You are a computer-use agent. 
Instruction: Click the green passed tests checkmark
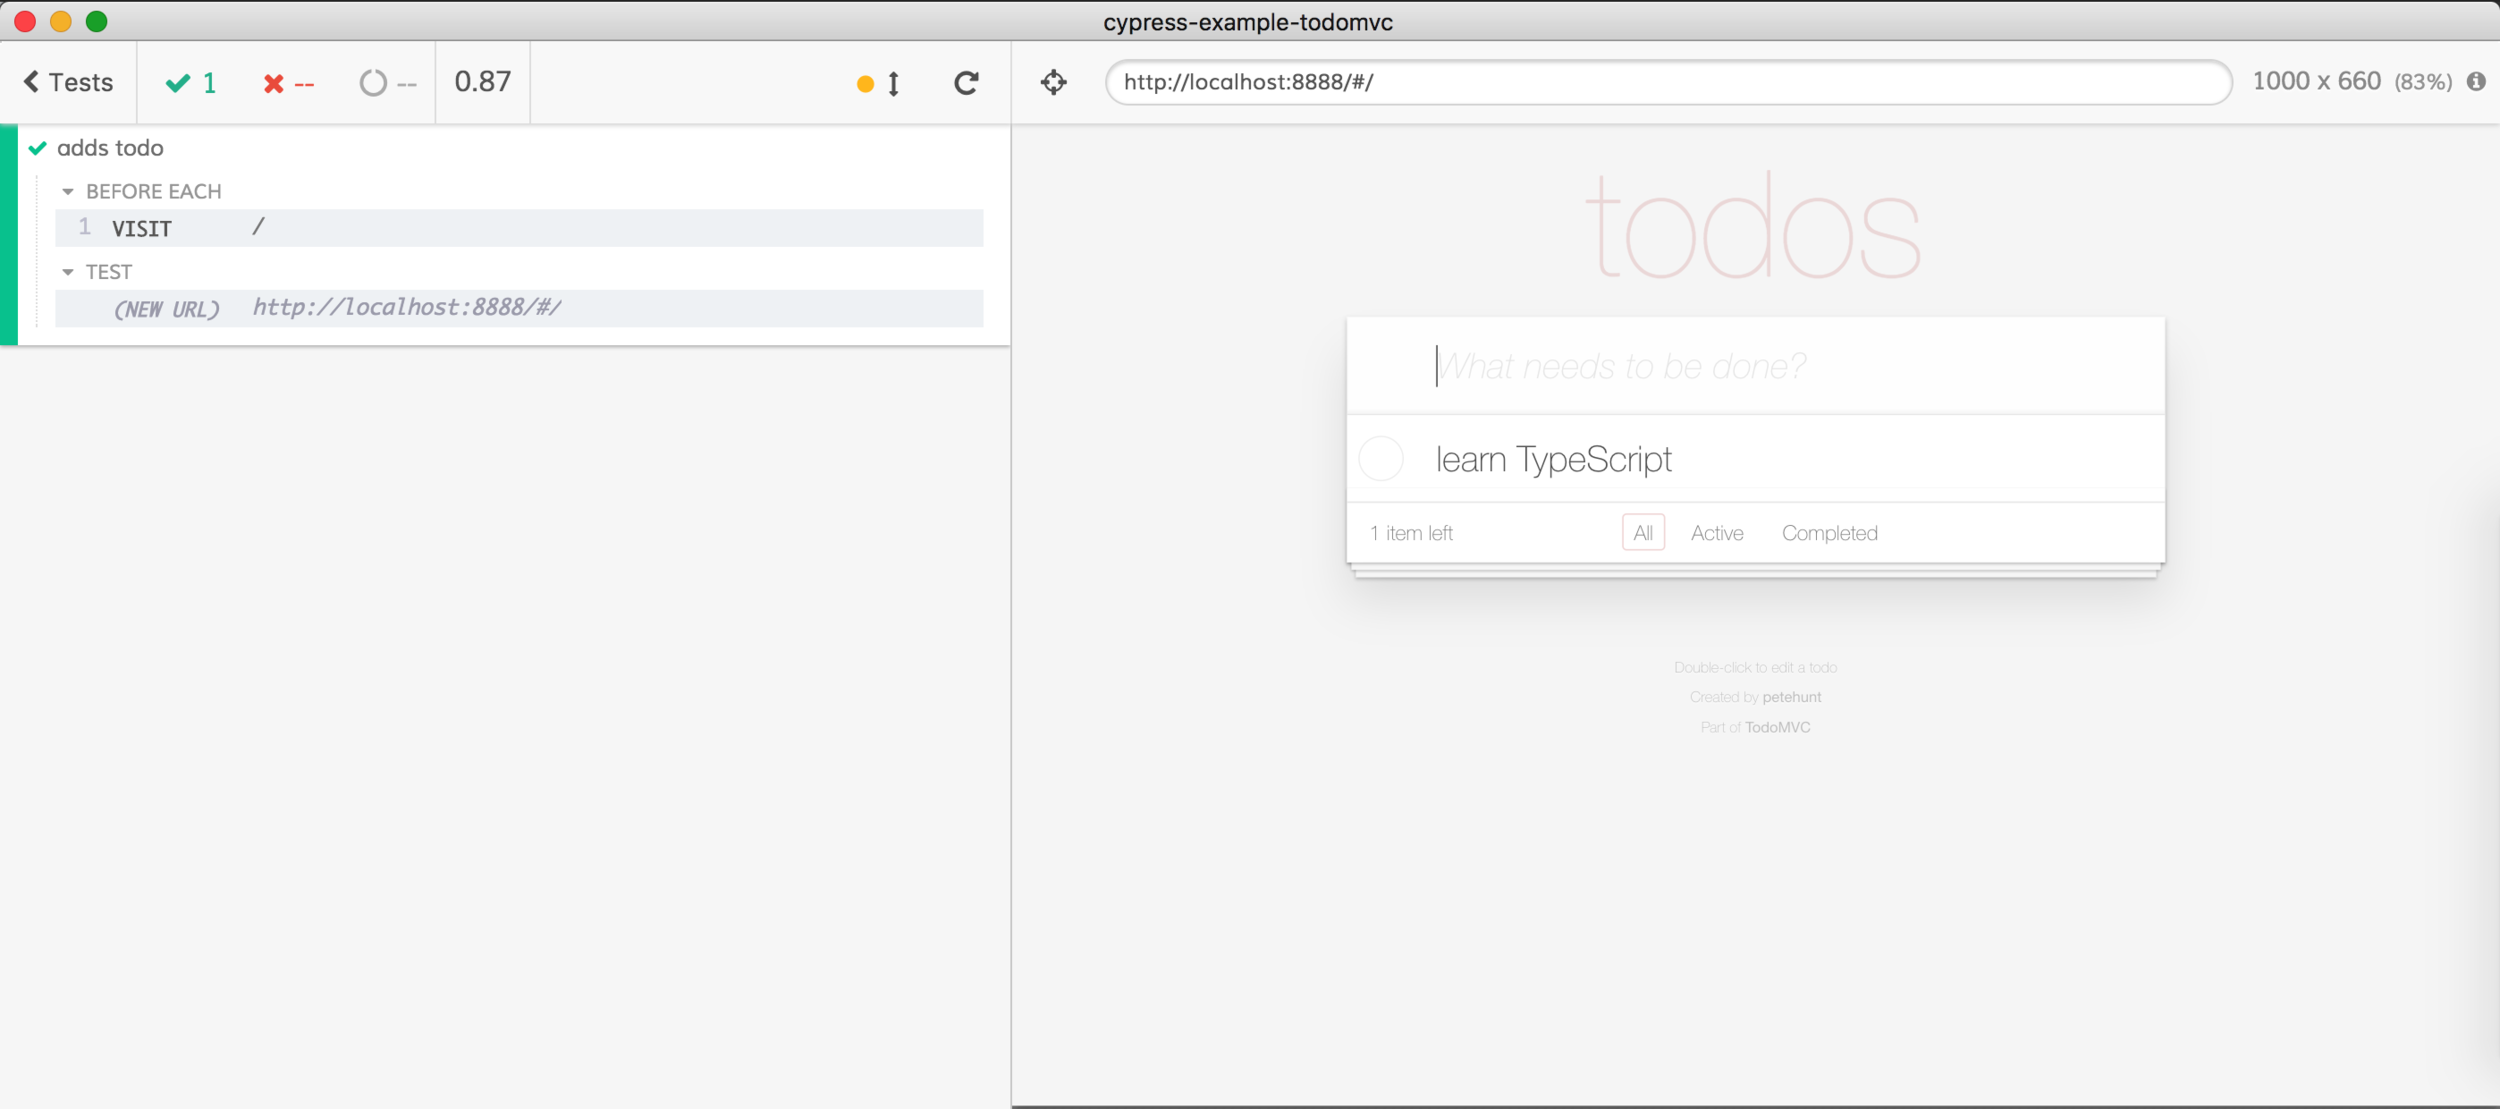pos(178,83)
